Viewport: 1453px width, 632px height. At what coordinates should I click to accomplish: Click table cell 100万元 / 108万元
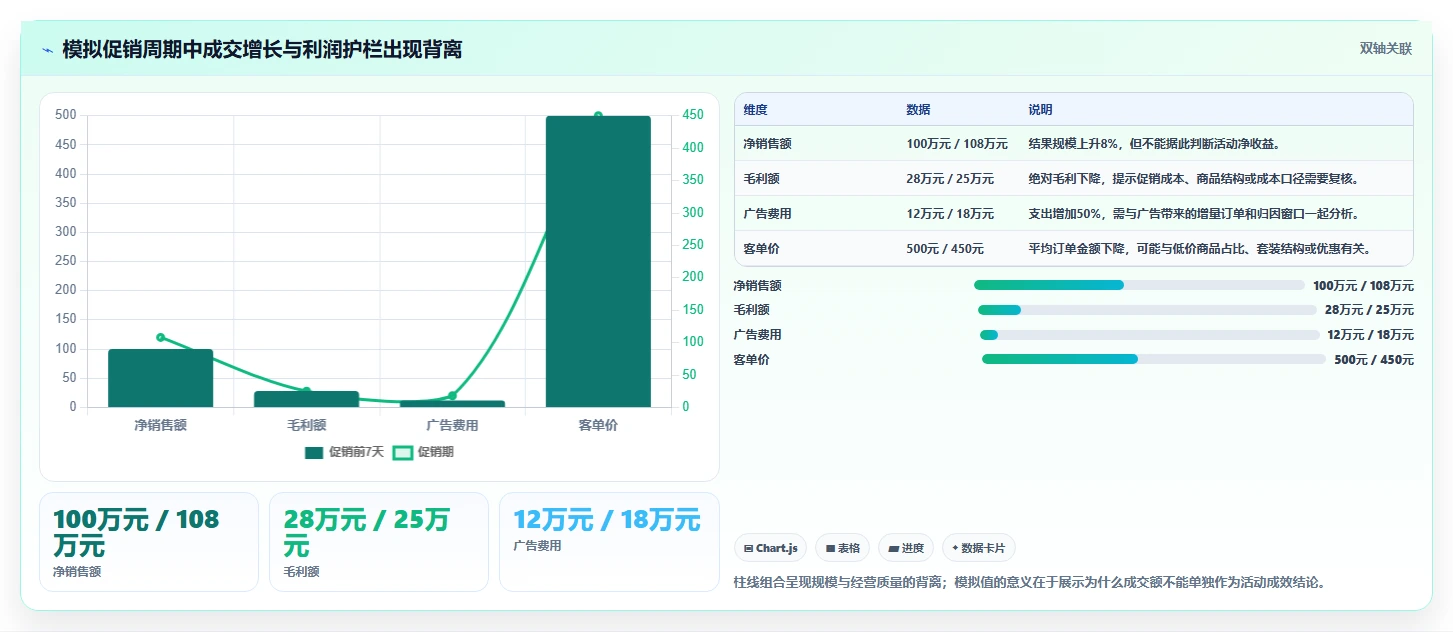click(957, 144)
